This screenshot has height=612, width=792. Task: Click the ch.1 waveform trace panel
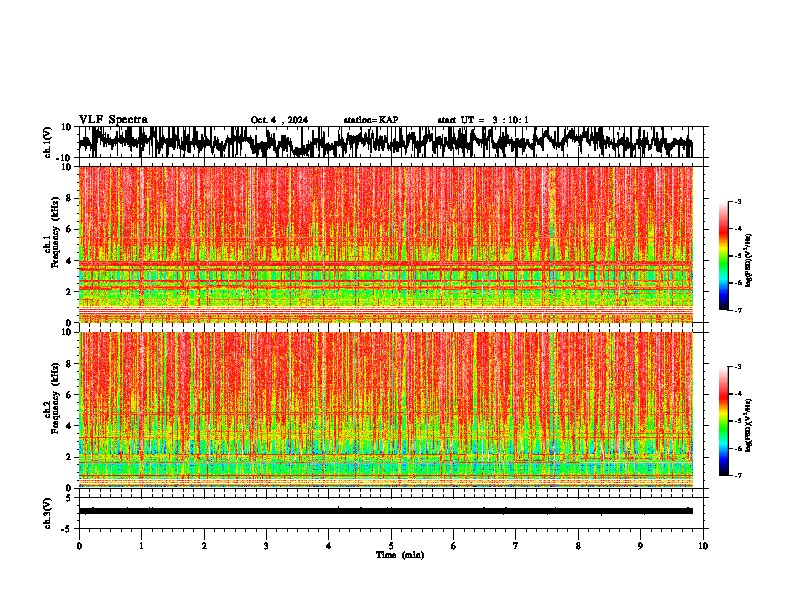390,142
